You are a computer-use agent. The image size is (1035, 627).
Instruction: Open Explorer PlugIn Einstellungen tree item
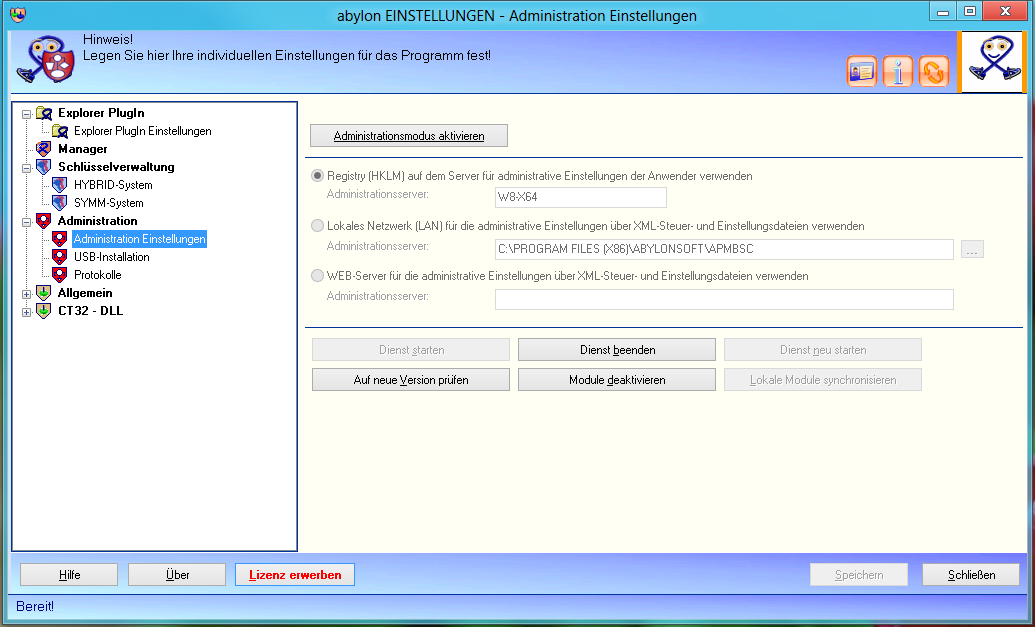pos(142,131)
